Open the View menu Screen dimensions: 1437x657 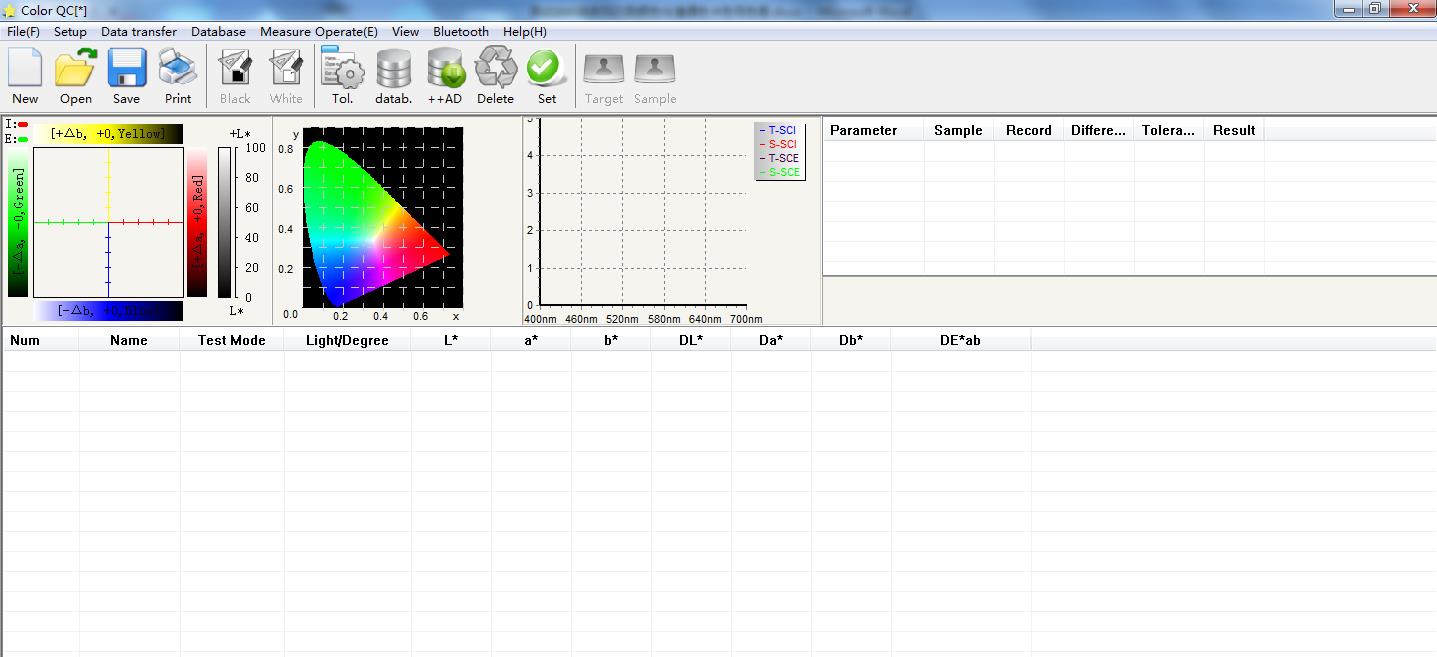pyautogui.click(x=405, y=32)
